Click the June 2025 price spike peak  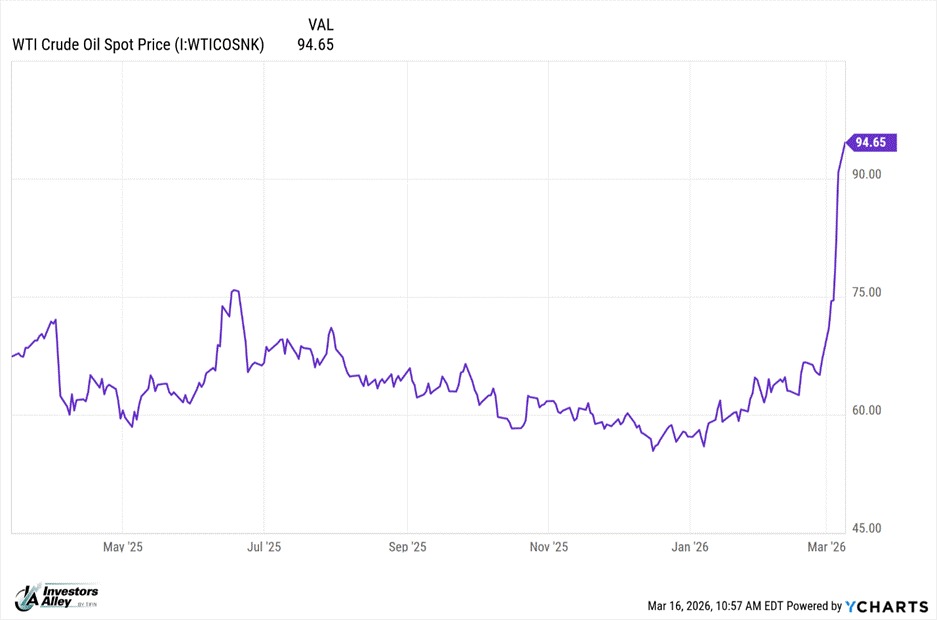234,290
